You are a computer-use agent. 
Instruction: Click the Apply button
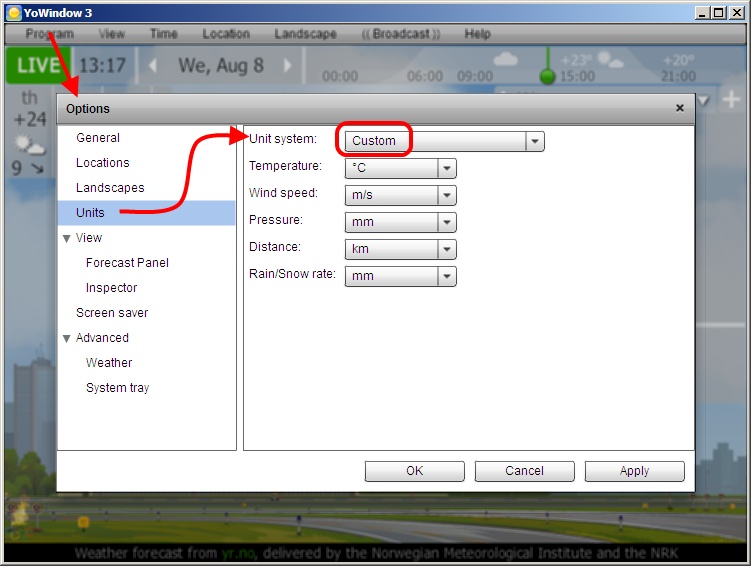click(x=635, y=471)
